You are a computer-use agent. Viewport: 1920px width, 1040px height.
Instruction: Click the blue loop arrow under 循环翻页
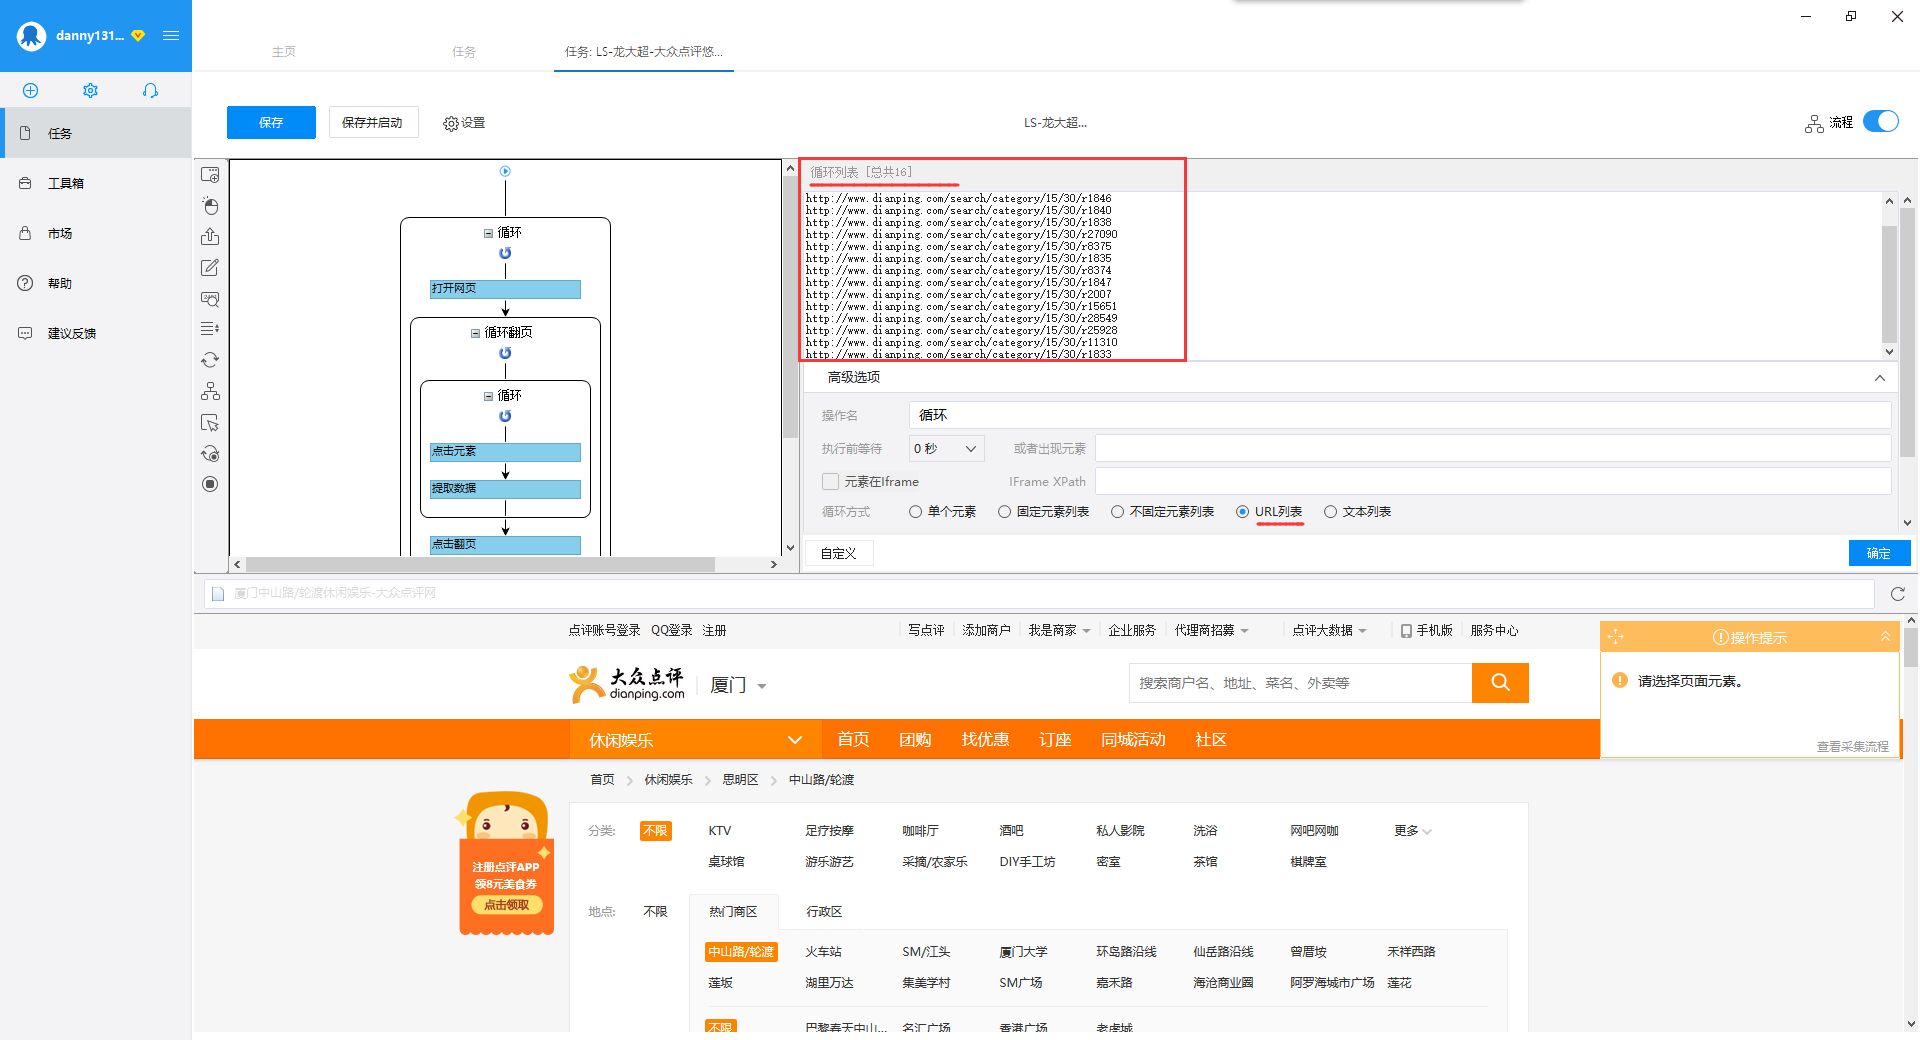(x=505, y=353)
